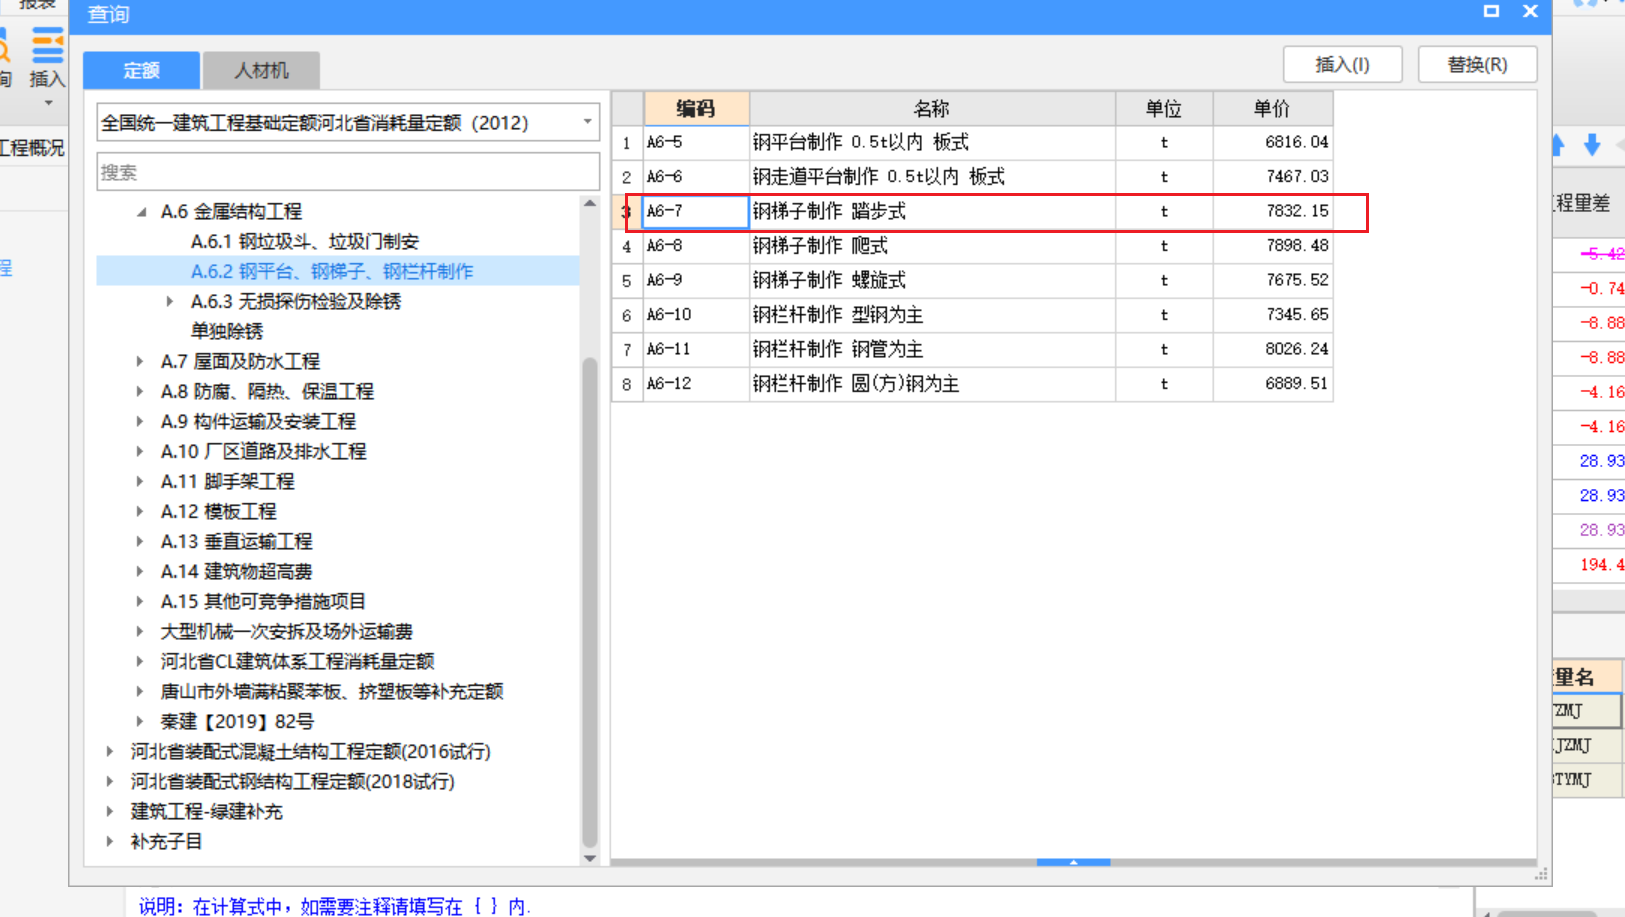Select row 钢栏杆制作 型钢为主
1625x917 pixels.
click(972, 315)
